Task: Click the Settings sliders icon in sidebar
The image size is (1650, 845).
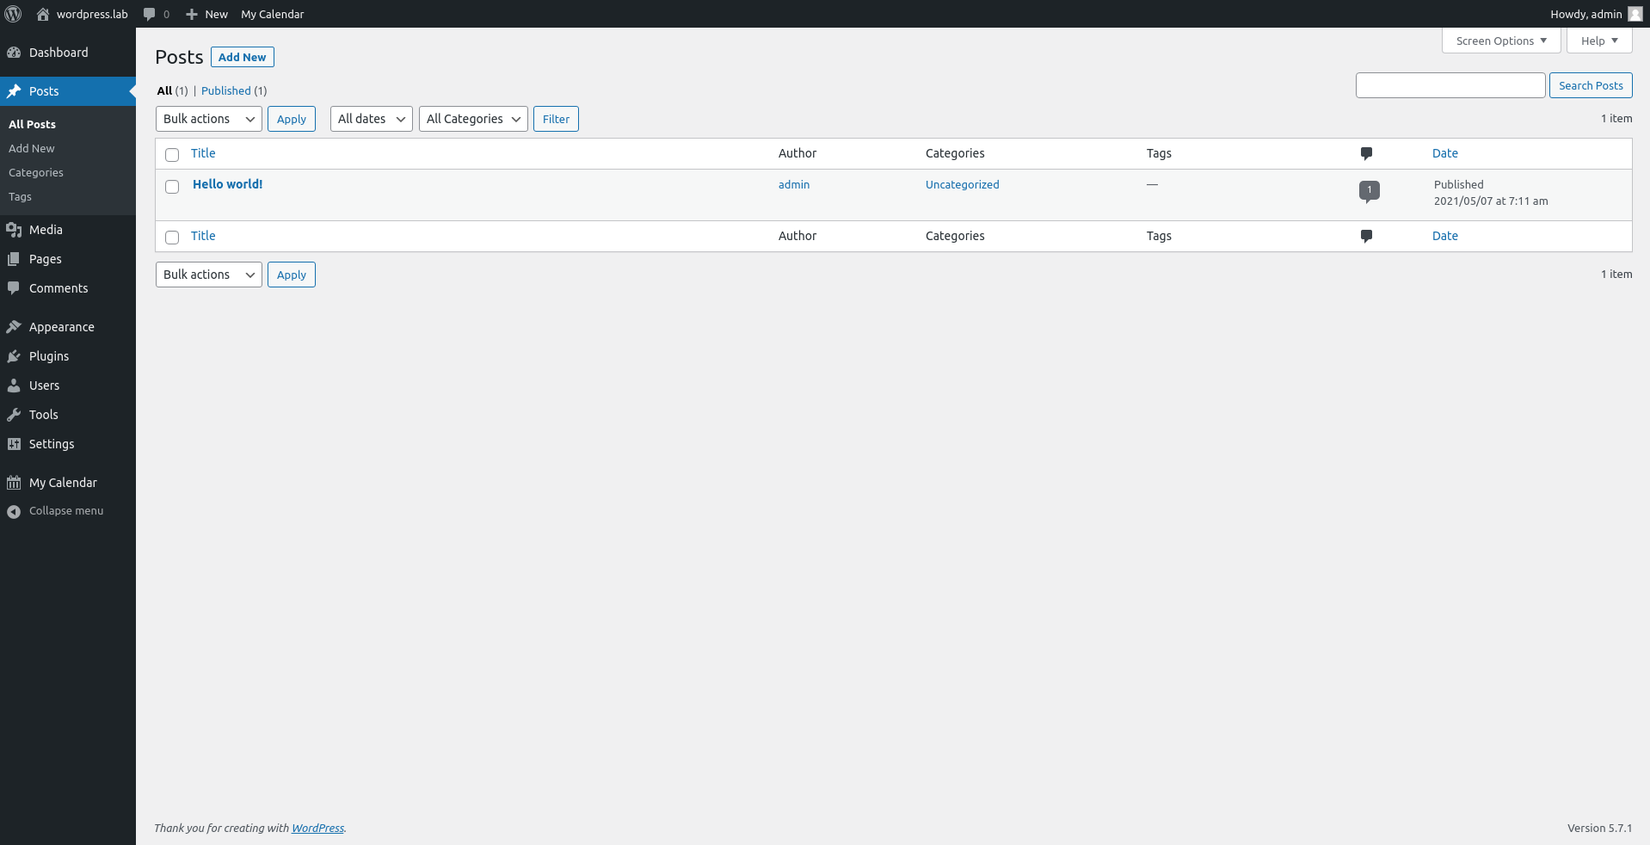Action: point(14,444)
